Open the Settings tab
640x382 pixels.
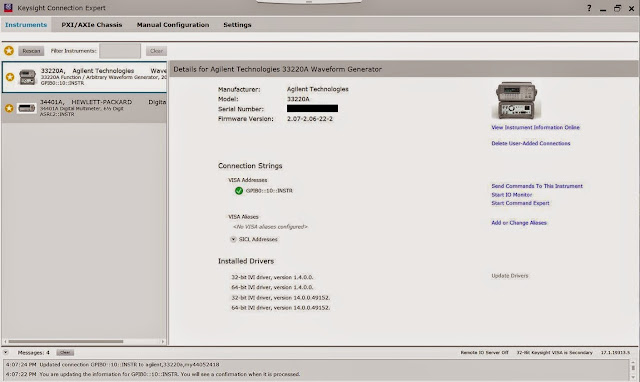pyautogui.click(x=237, y=25)
